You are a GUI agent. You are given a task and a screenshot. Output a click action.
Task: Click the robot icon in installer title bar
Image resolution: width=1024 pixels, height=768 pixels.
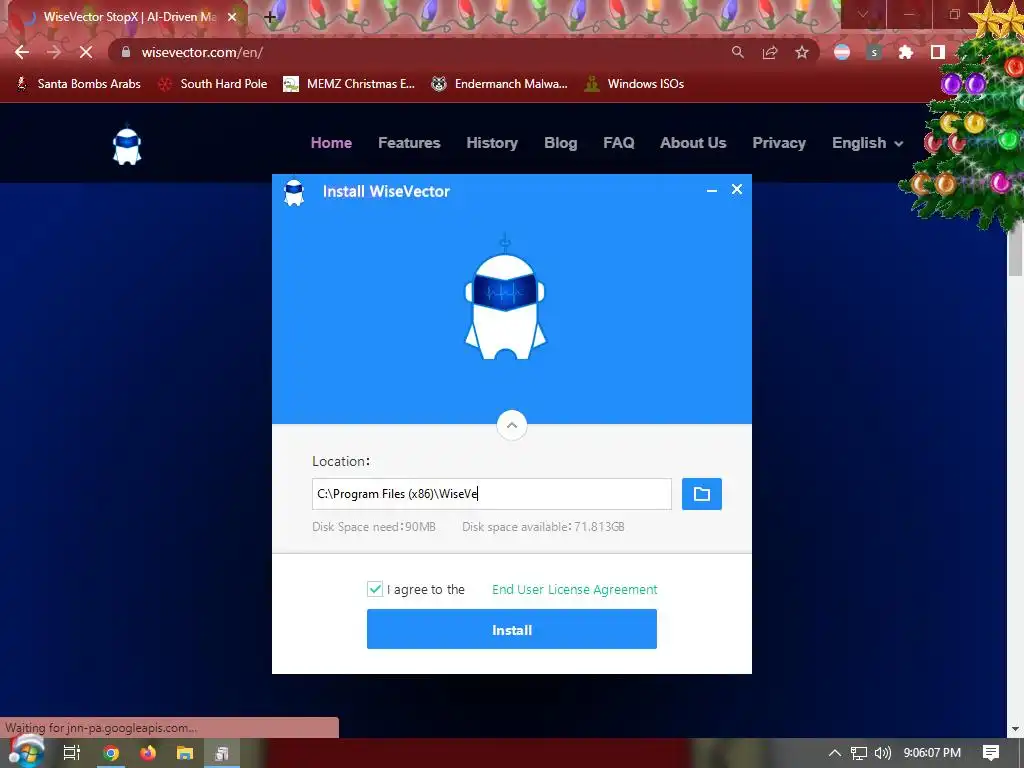click(294, 193)
